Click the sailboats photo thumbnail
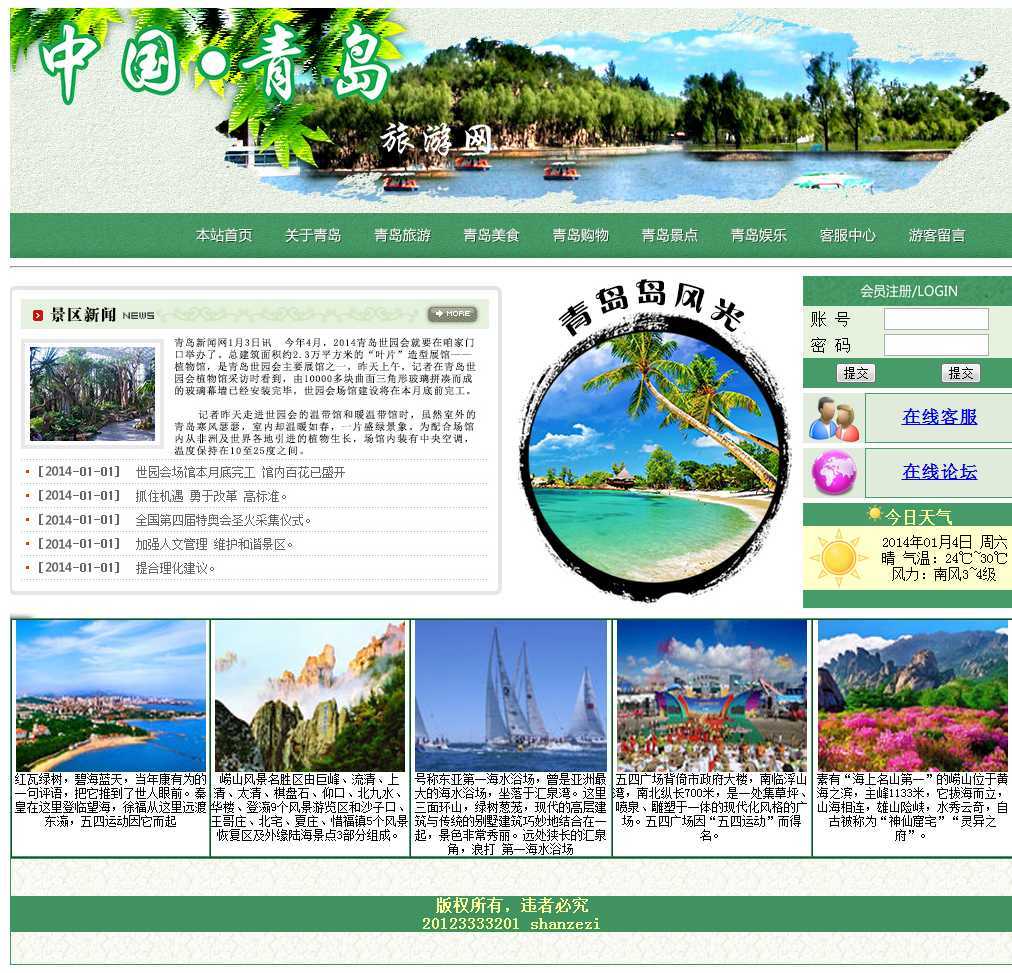Viewport: 1012px width, 973px height. [511, 695]
